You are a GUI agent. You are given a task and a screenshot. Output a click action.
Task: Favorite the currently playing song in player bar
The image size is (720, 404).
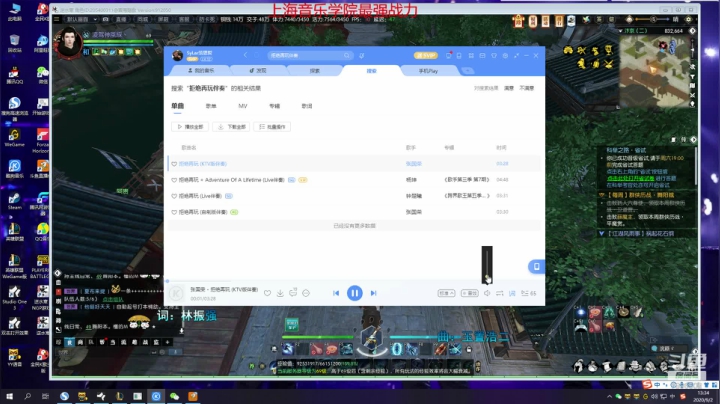[267, 293]
